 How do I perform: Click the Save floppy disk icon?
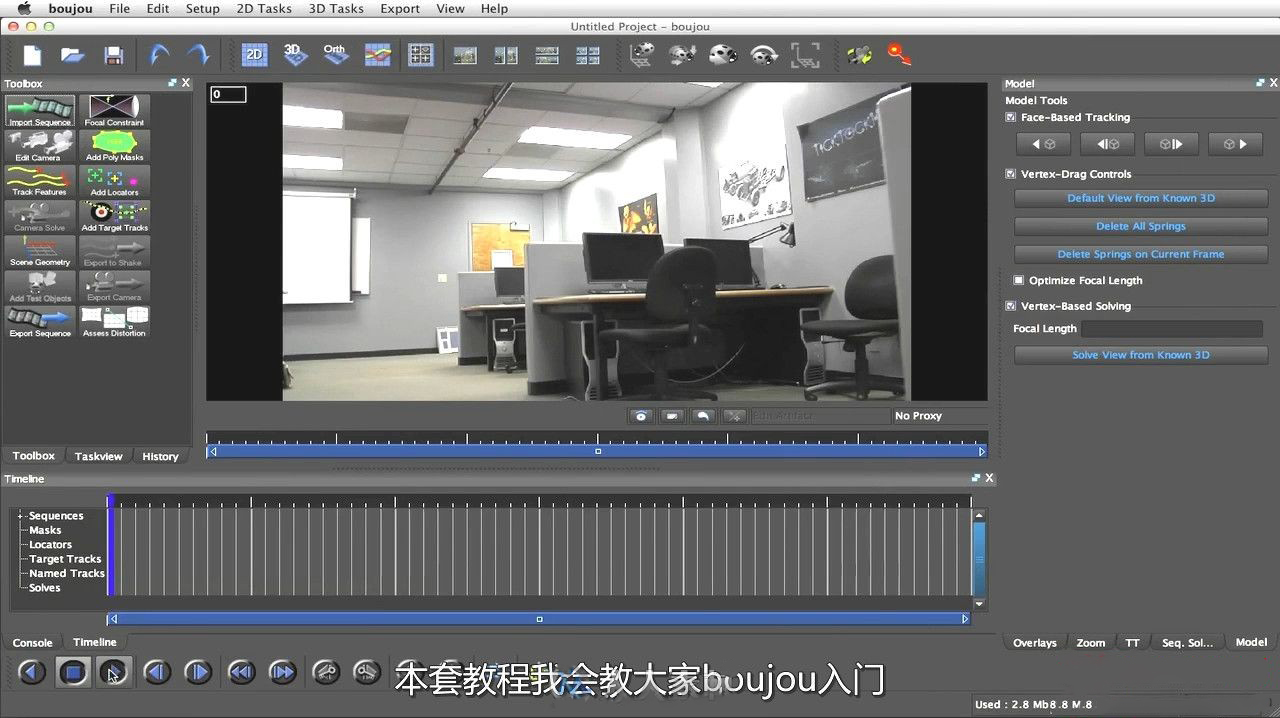pos(114,55)
